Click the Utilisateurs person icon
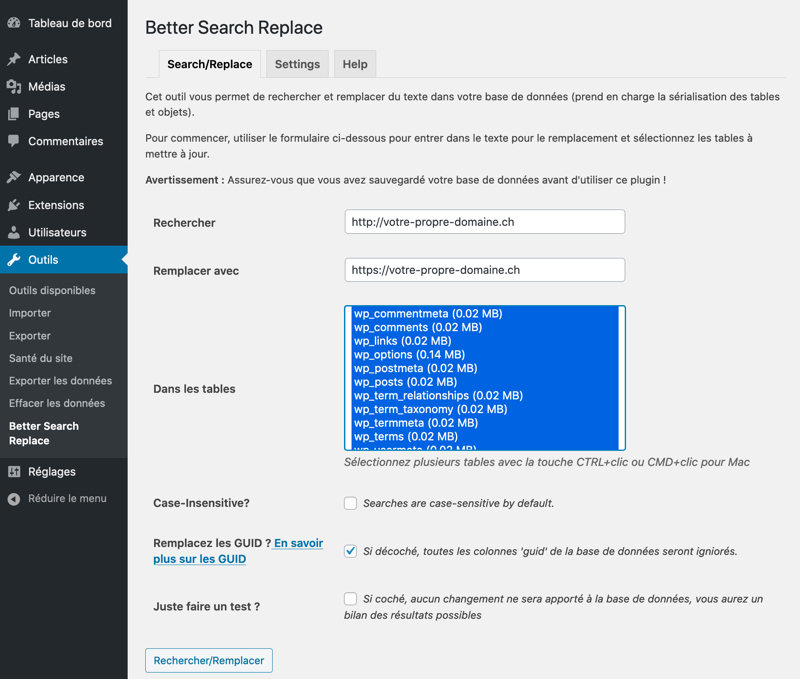The image size is (800, 679). pyautogui.click(x=14, y=233)
